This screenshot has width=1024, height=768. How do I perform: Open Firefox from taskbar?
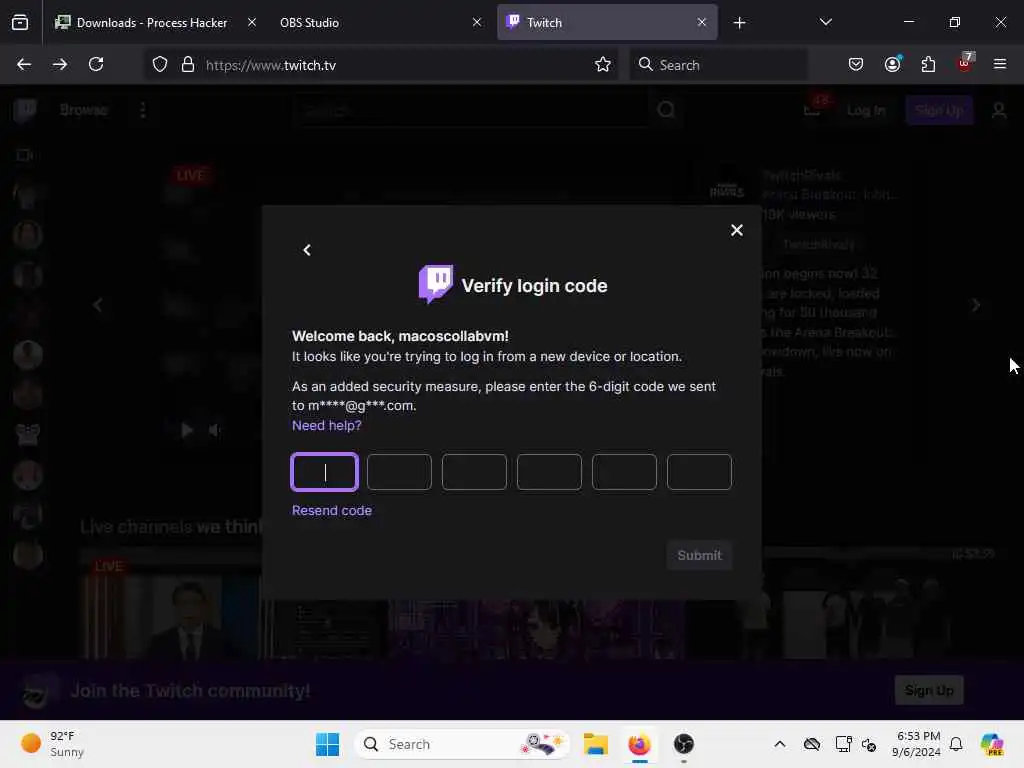click(x=639, y=744)
